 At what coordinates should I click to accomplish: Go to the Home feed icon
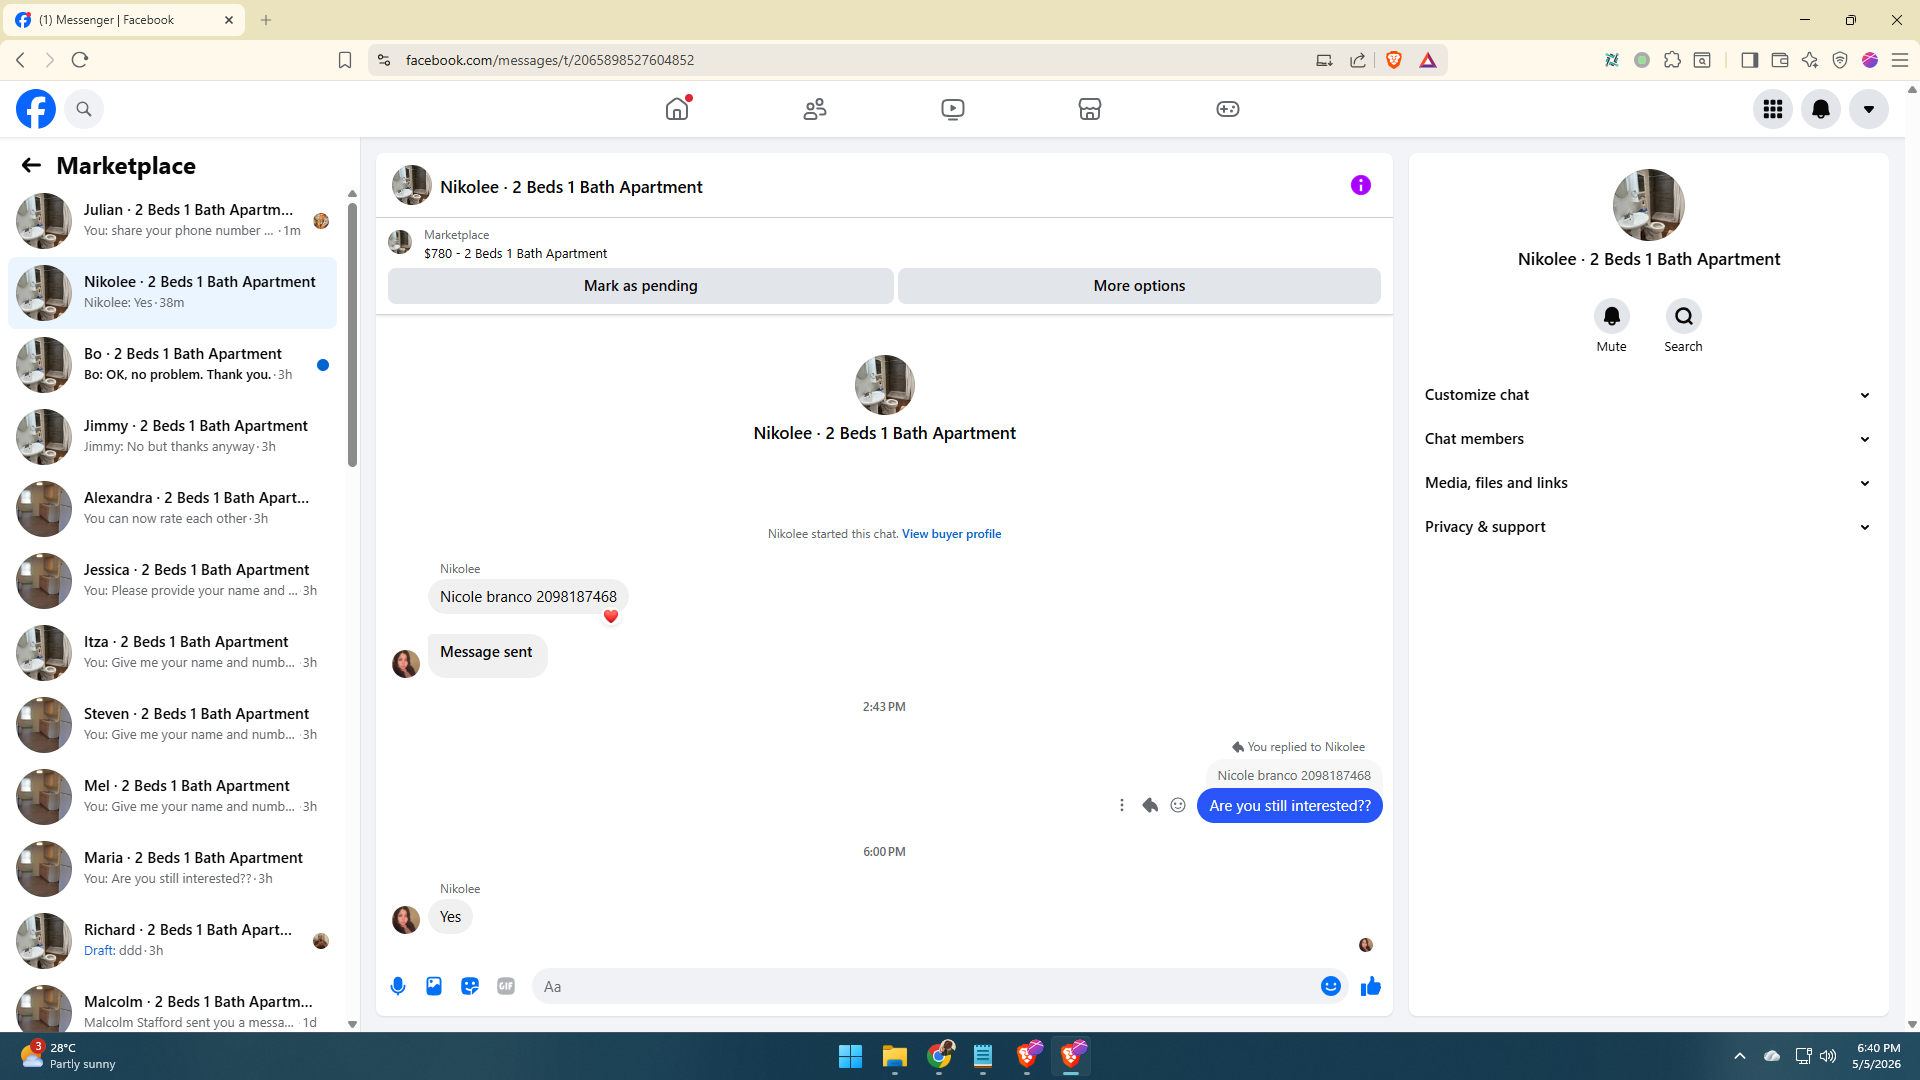click(x=677, y=109)
